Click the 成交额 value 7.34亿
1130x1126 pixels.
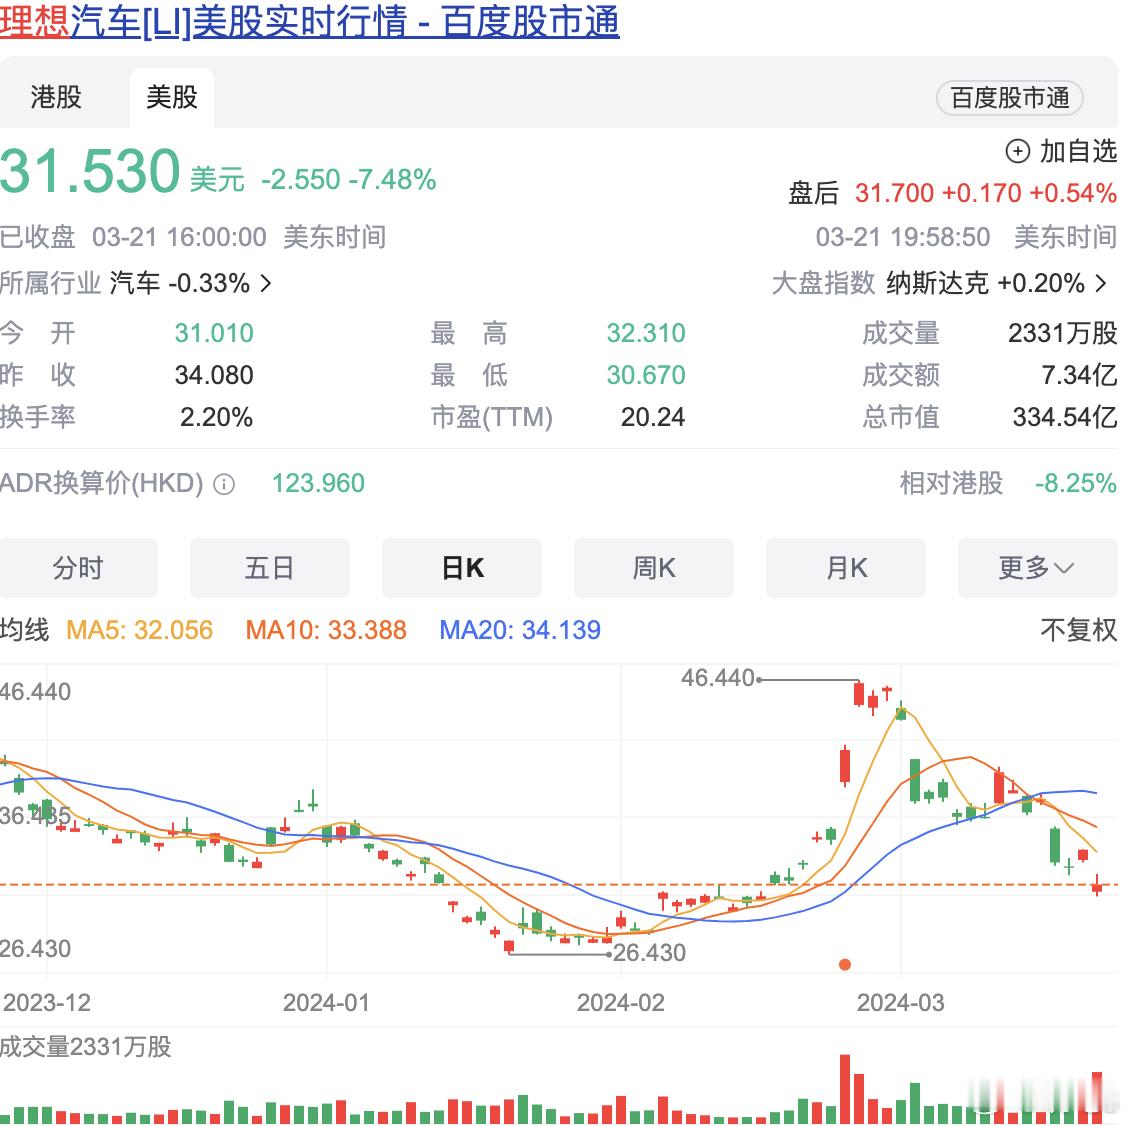point(1080,375)
